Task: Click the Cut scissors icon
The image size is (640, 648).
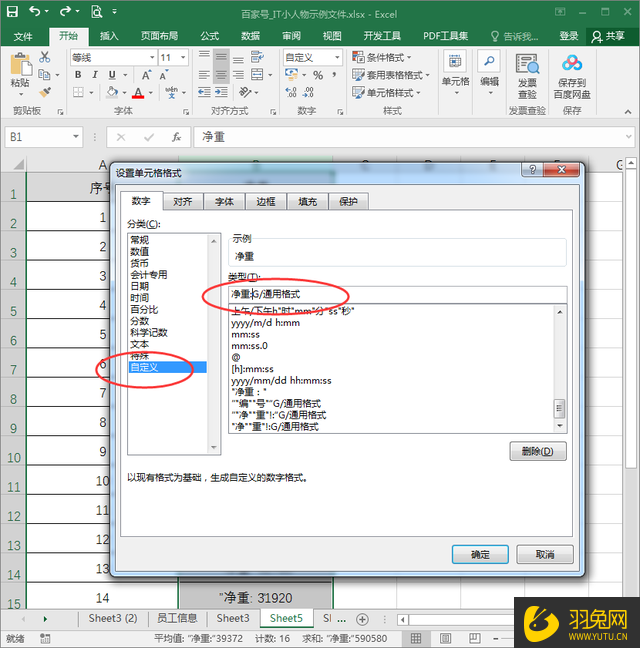Action: (45, 57)
